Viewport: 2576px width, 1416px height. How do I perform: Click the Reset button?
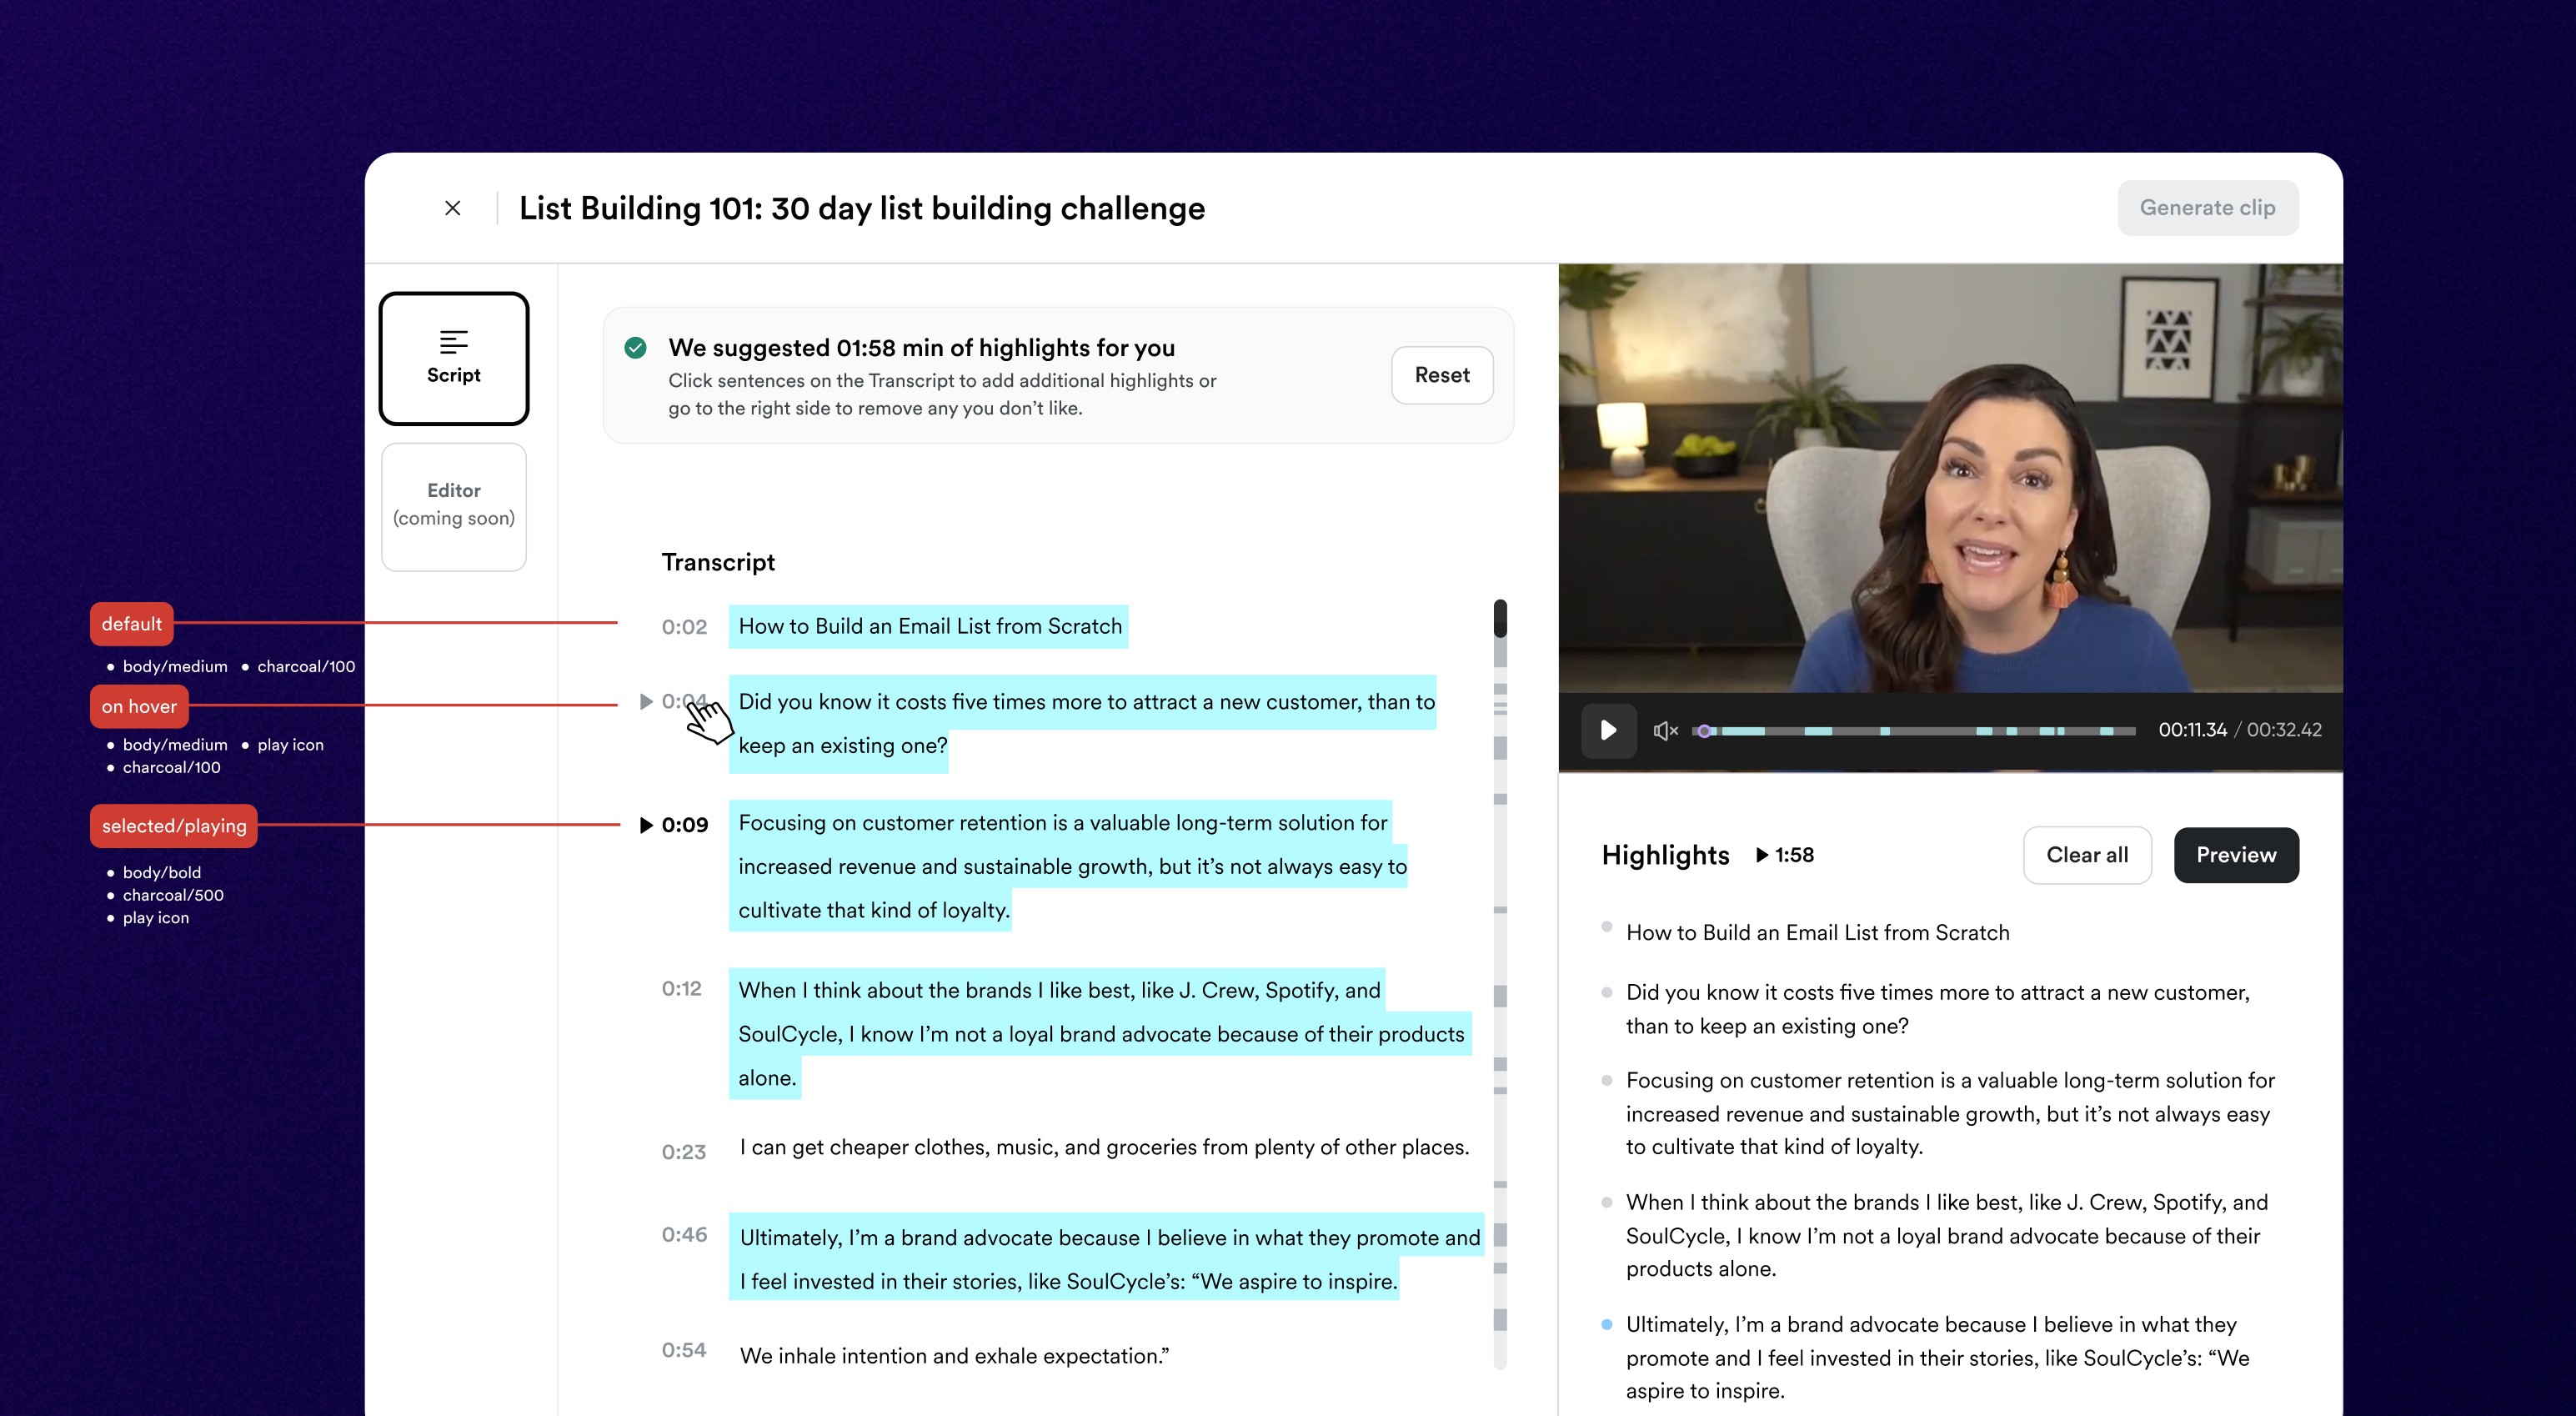point(1441,375)
